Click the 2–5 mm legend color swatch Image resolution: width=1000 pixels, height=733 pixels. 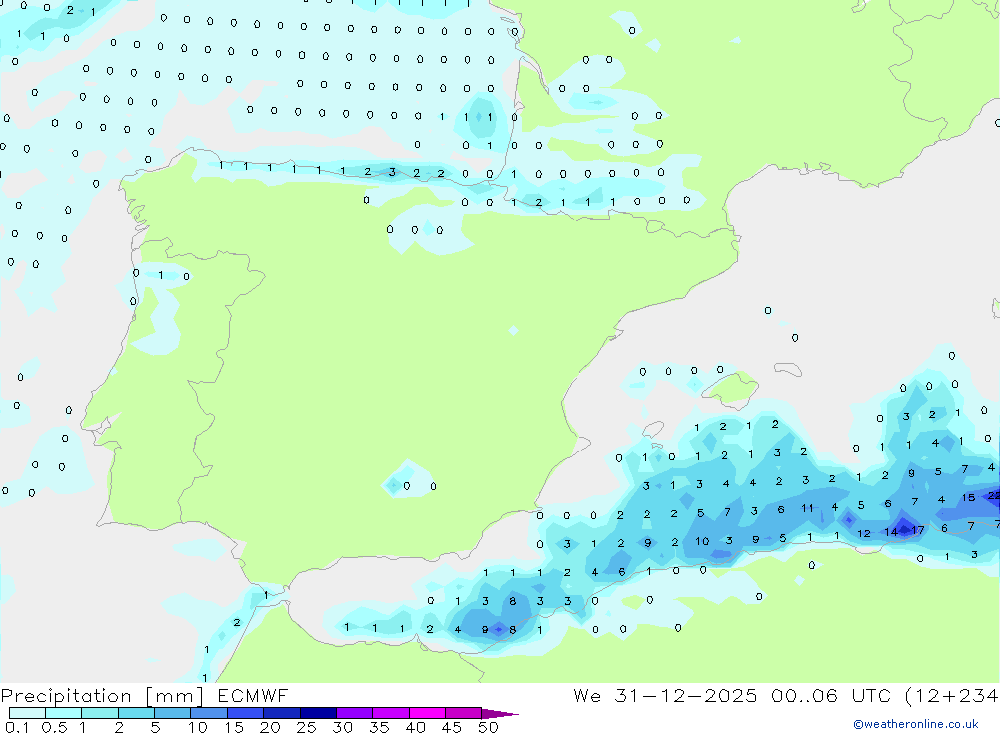(136, 713)
